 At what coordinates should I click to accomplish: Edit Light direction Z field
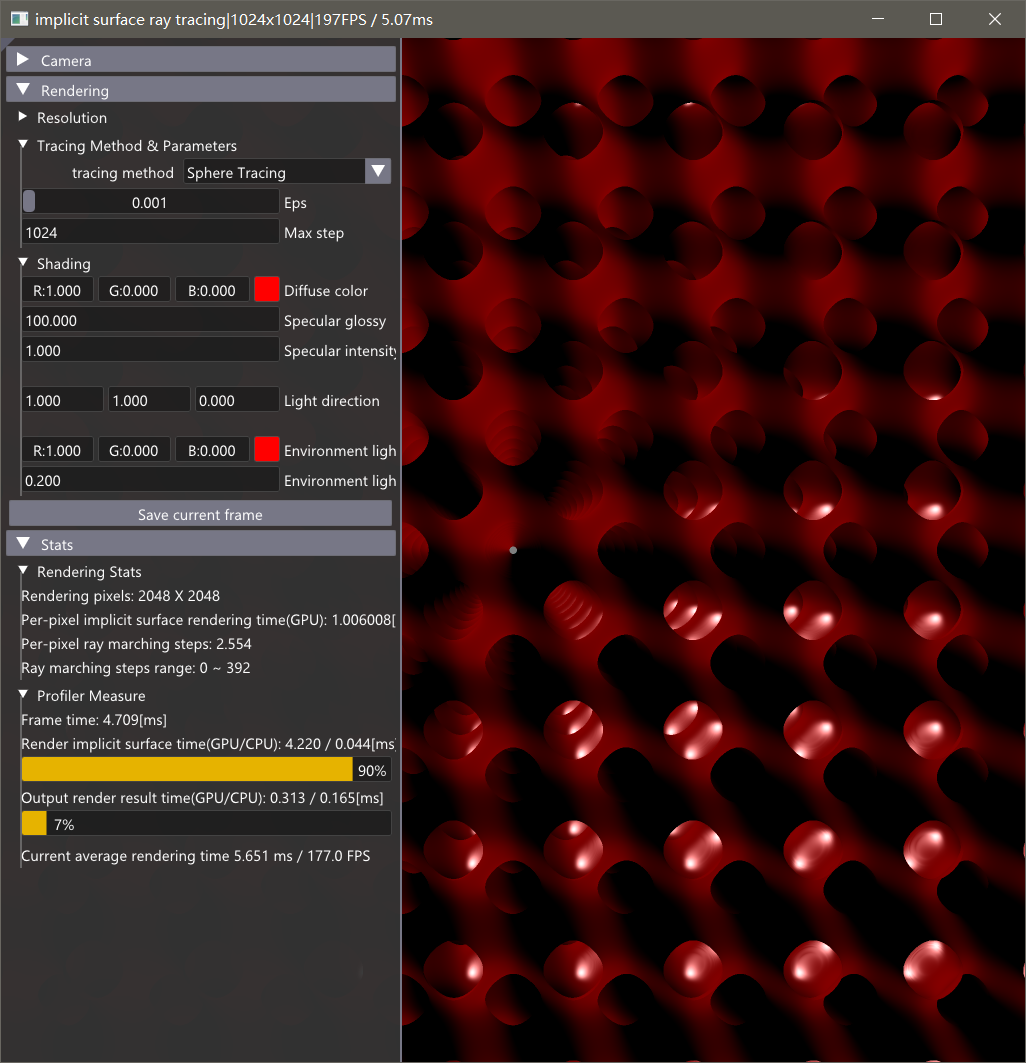tap(237, 400)
